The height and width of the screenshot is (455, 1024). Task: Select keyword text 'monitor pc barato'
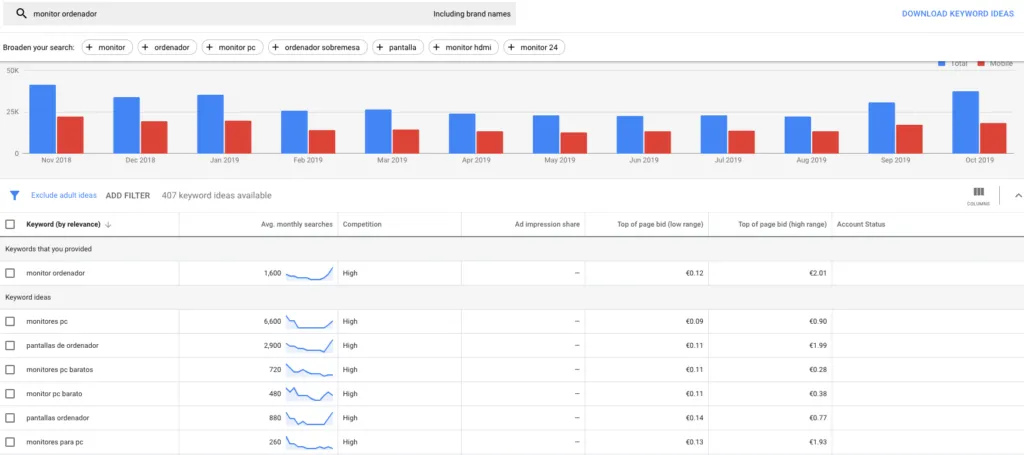(54, 394)
